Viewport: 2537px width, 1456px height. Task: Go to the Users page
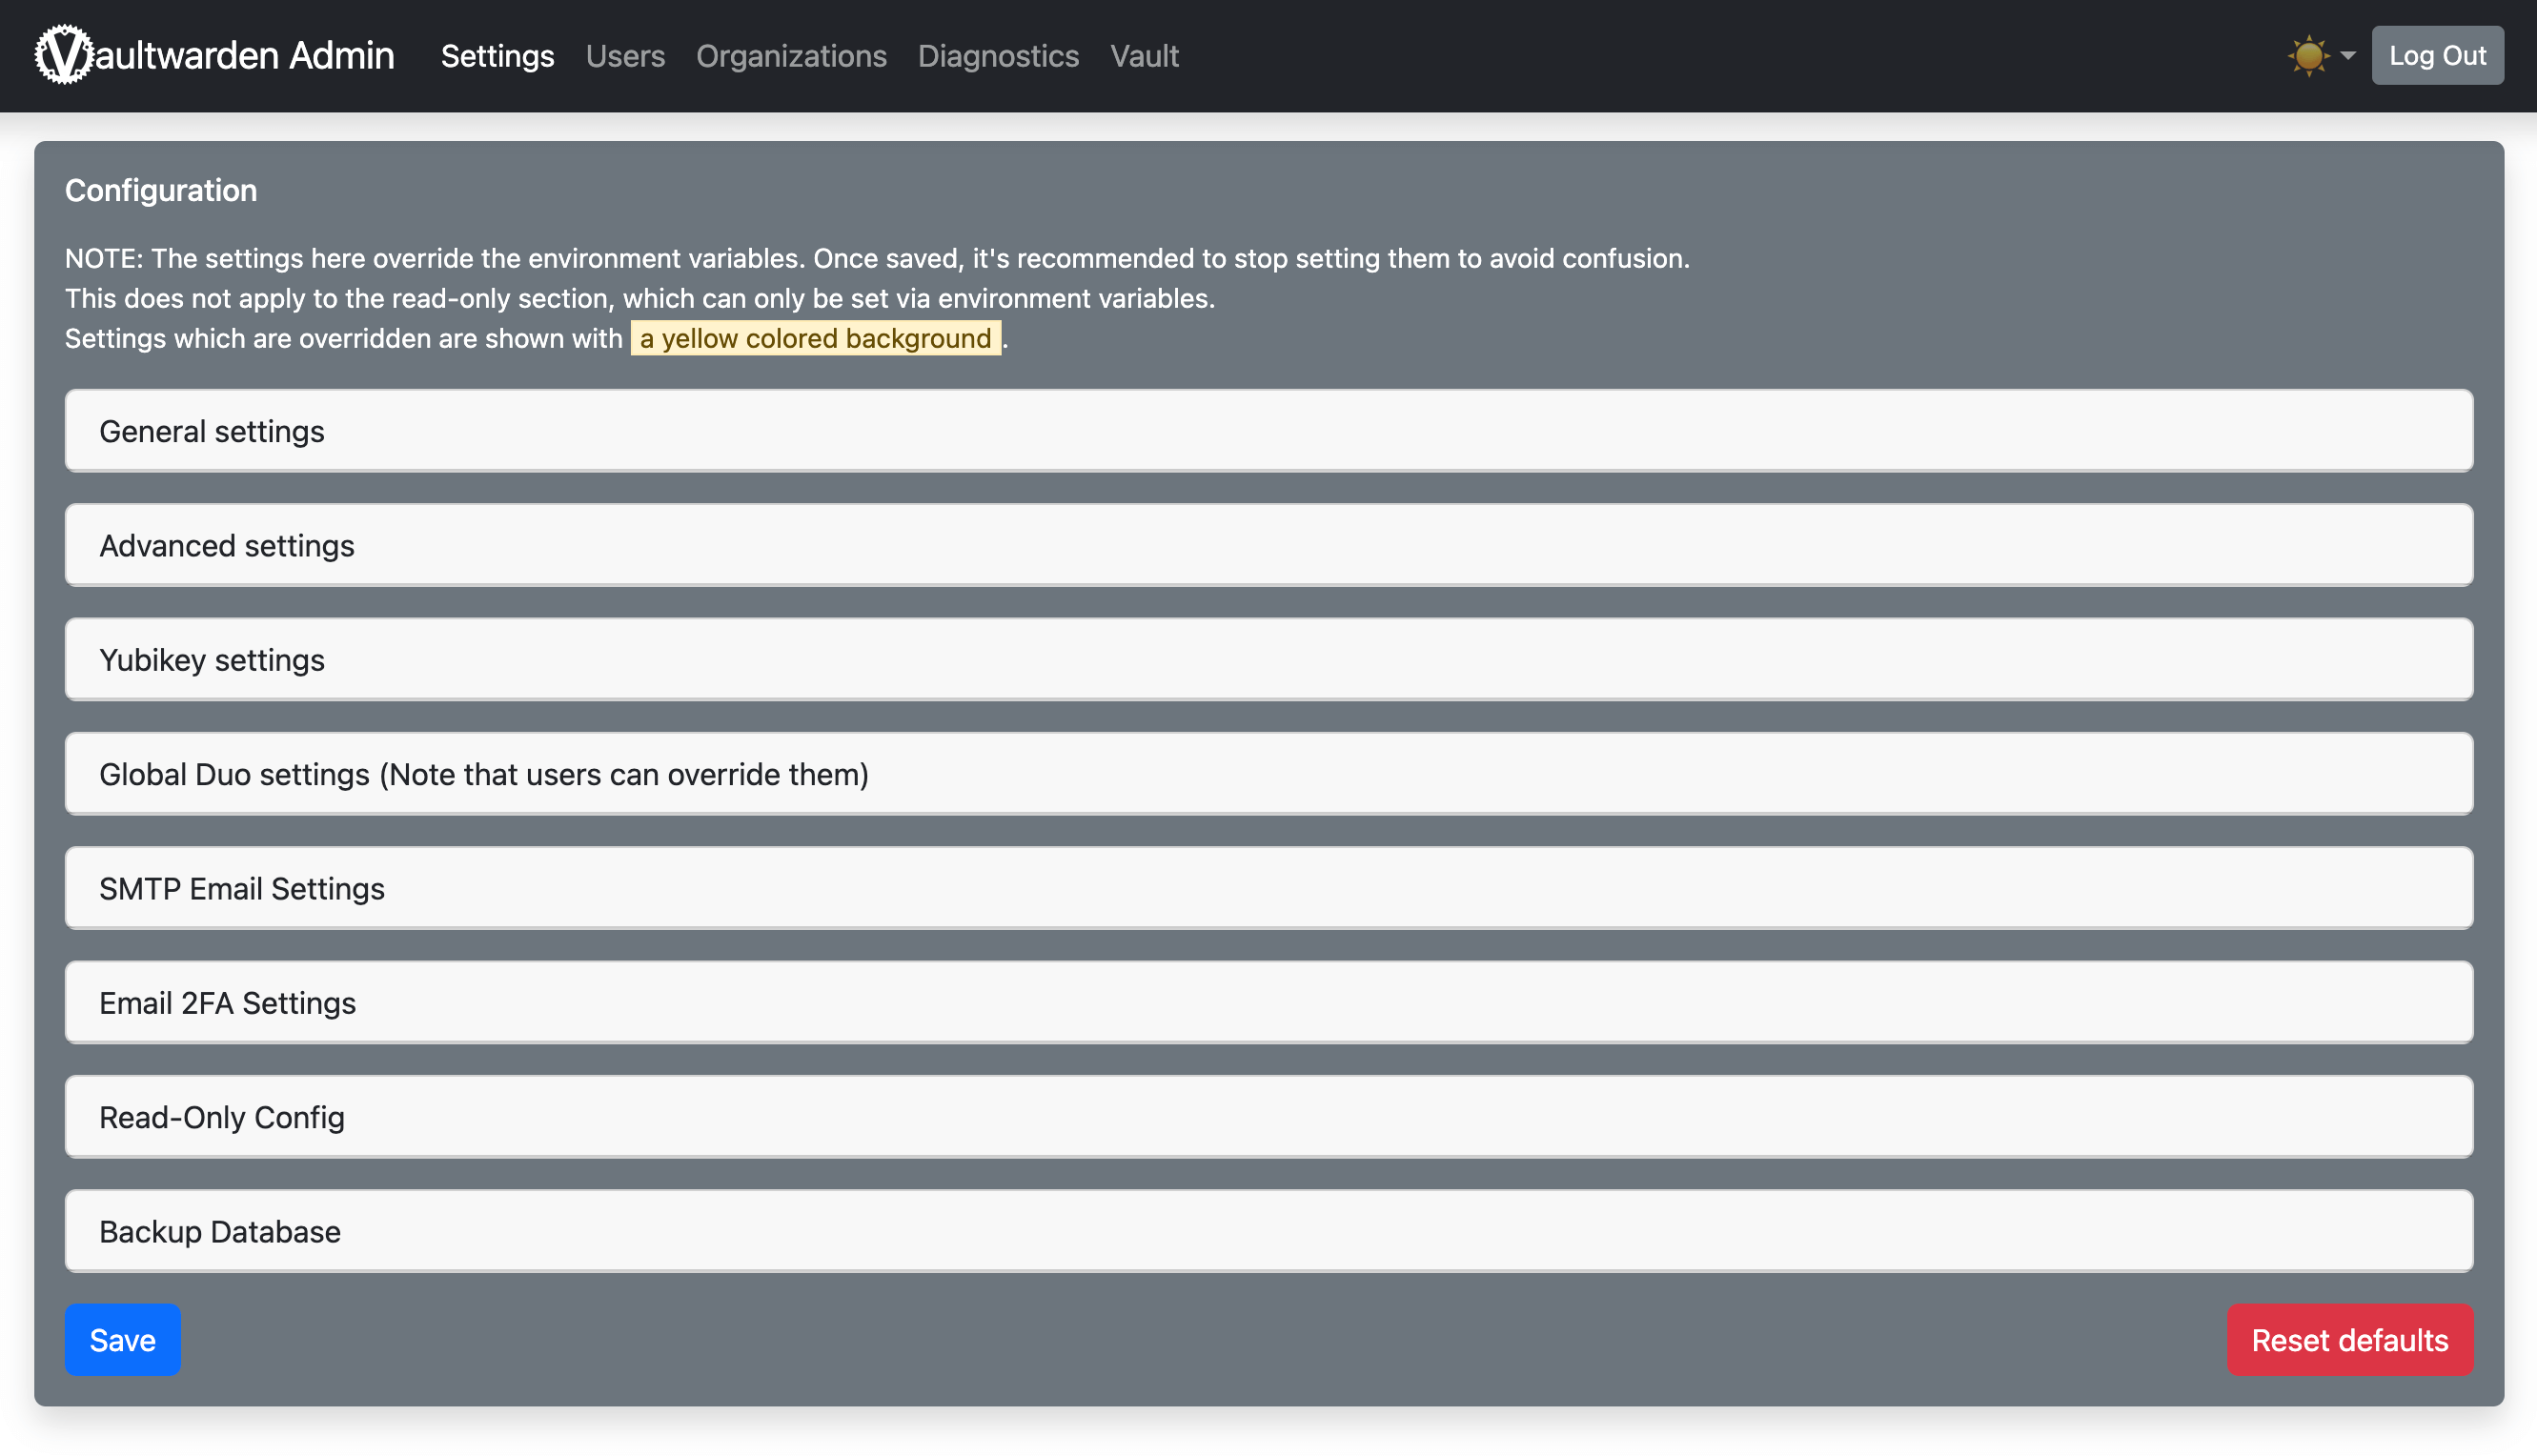coord(625,56)
